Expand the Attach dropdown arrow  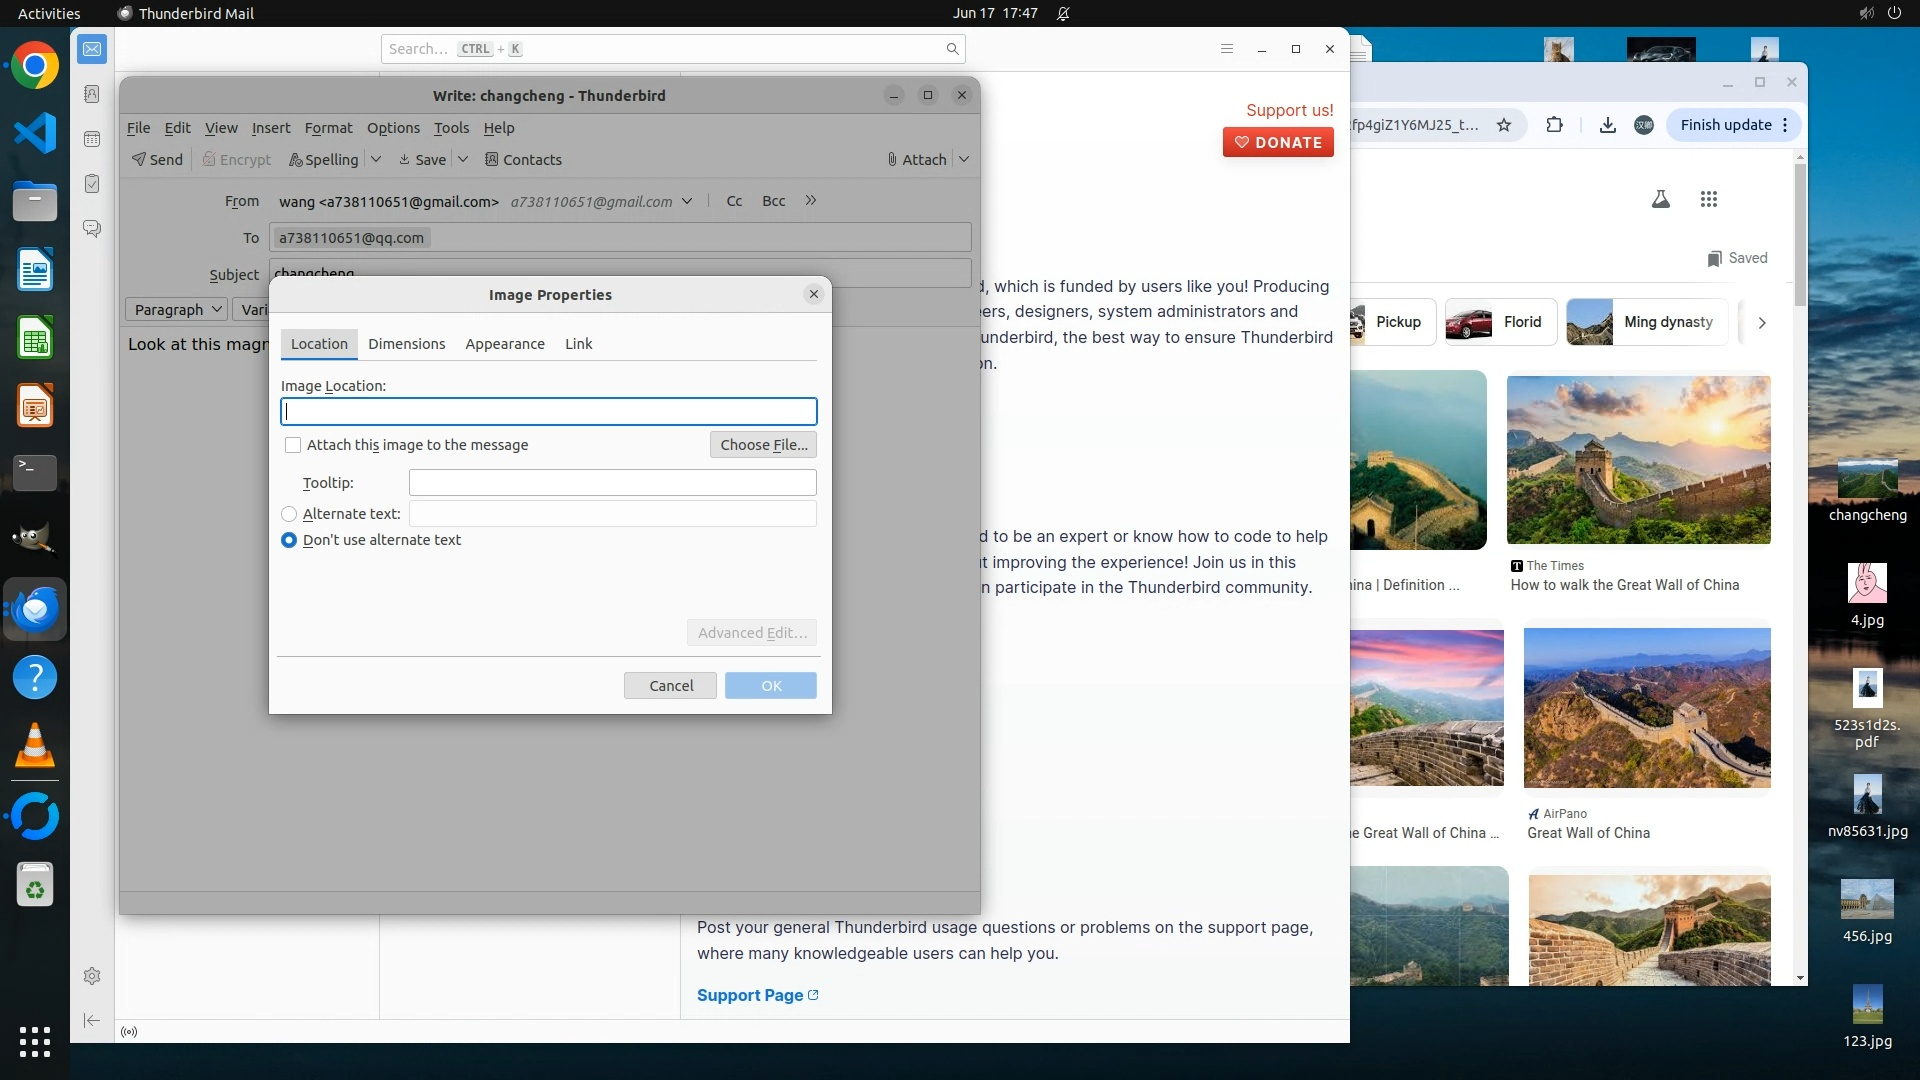(964, 159)
